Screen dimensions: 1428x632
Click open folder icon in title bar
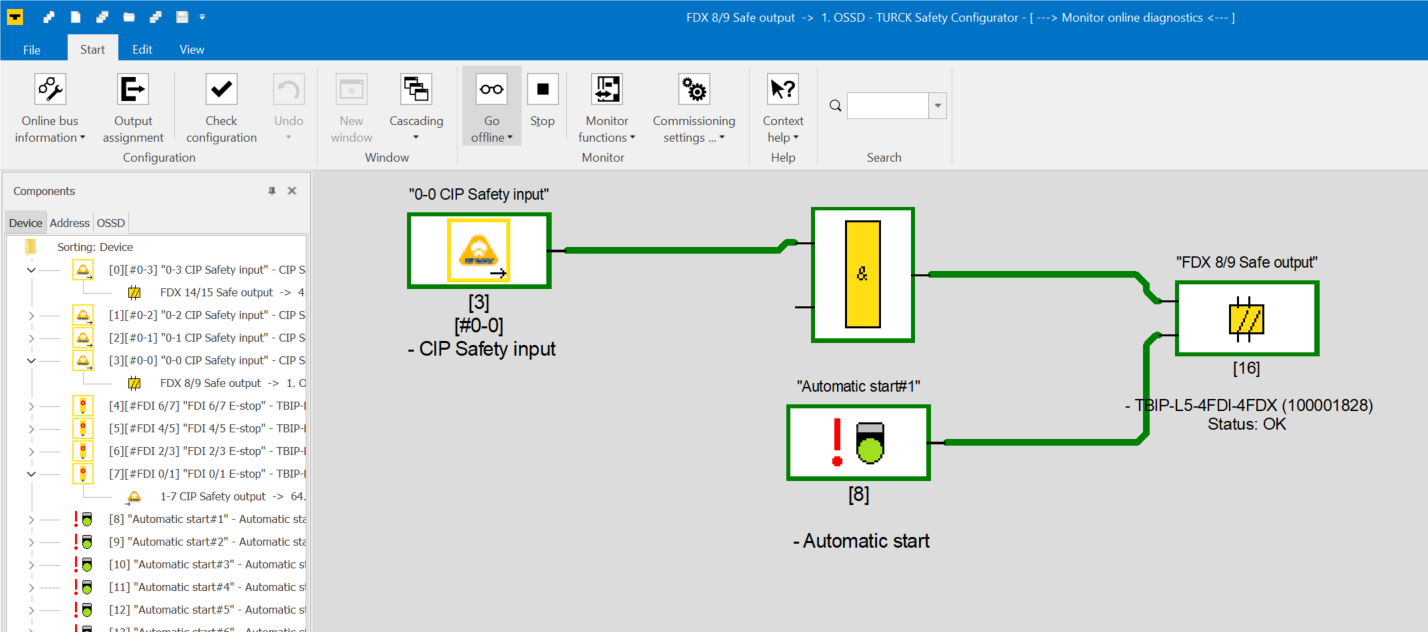point(129,17)
